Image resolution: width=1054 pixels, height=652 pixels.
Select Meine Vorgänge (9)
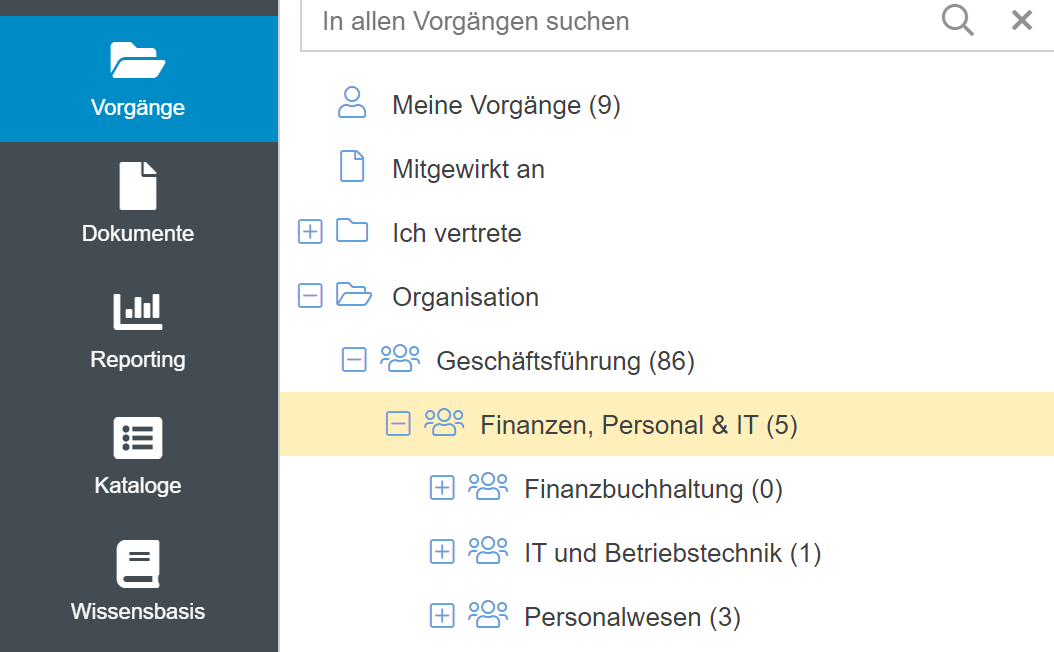[x=506, y=105]
